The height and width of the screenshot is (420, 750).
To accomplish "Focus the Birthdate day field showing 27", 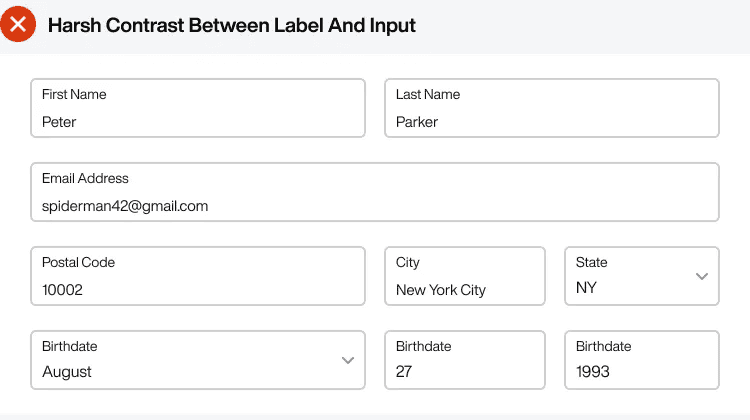I will pos(465,360).
